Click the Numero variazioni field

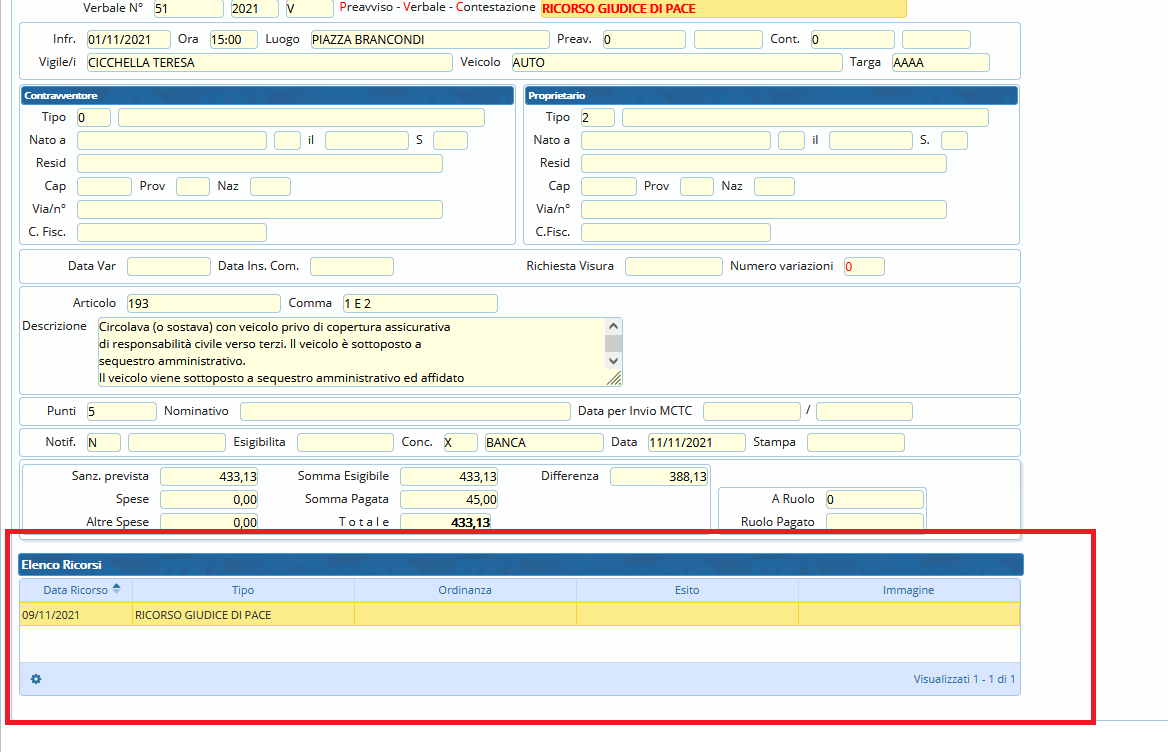pyautogui.click(x=864, y=266)
